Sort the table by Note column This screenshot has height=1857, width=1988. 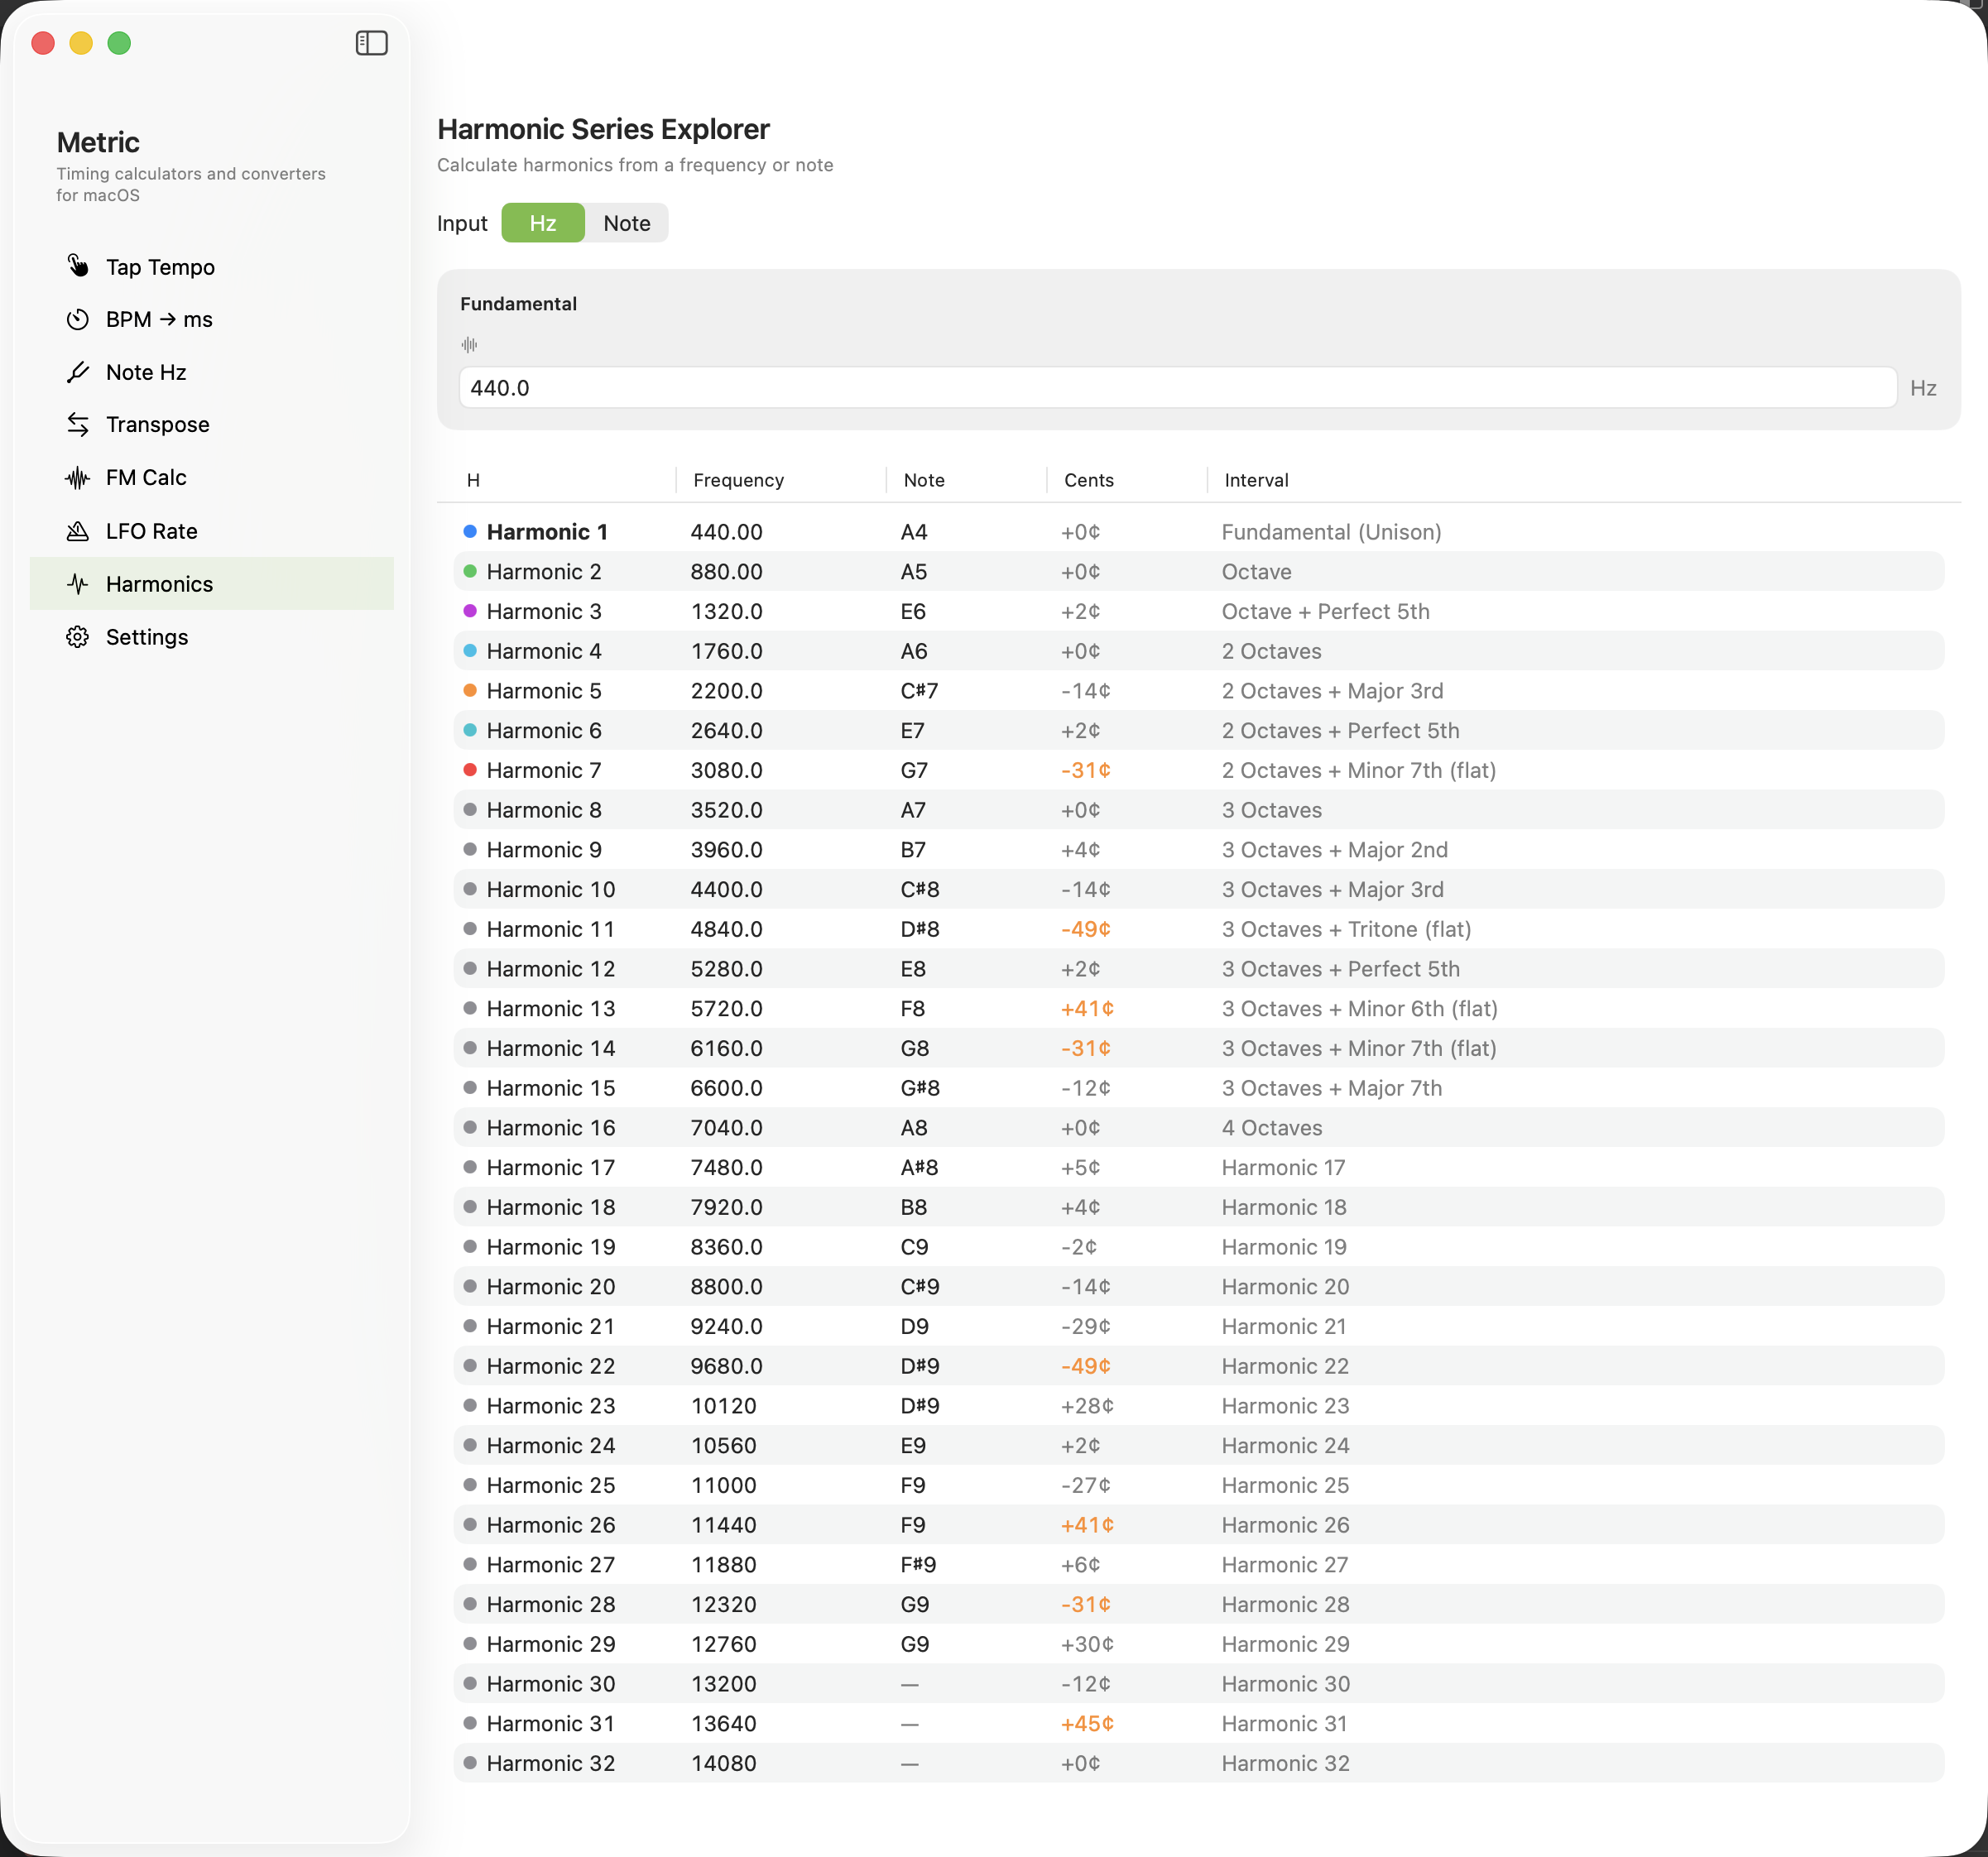pos(923,480)
